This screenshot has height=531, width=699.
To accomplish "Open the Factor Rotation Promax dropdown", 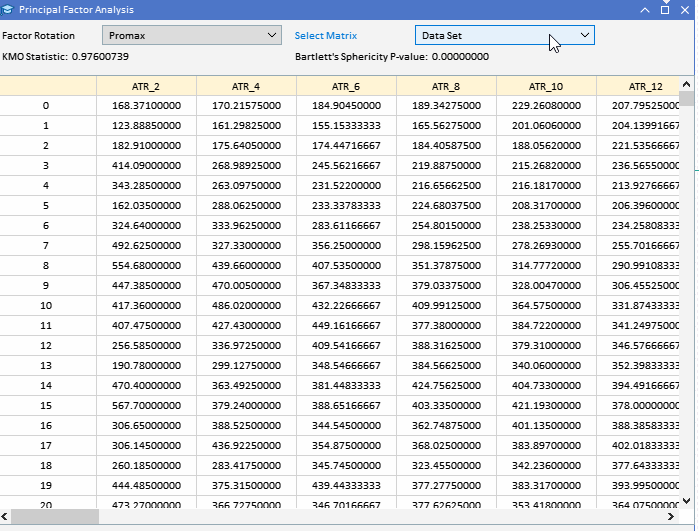I will pos(192,35).
